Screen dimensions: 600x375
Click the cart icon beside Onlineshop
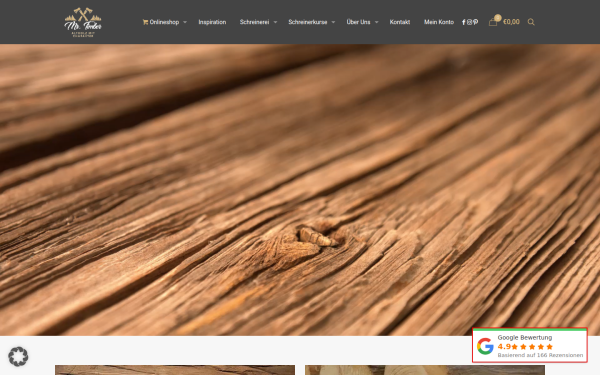coord(145,22)
